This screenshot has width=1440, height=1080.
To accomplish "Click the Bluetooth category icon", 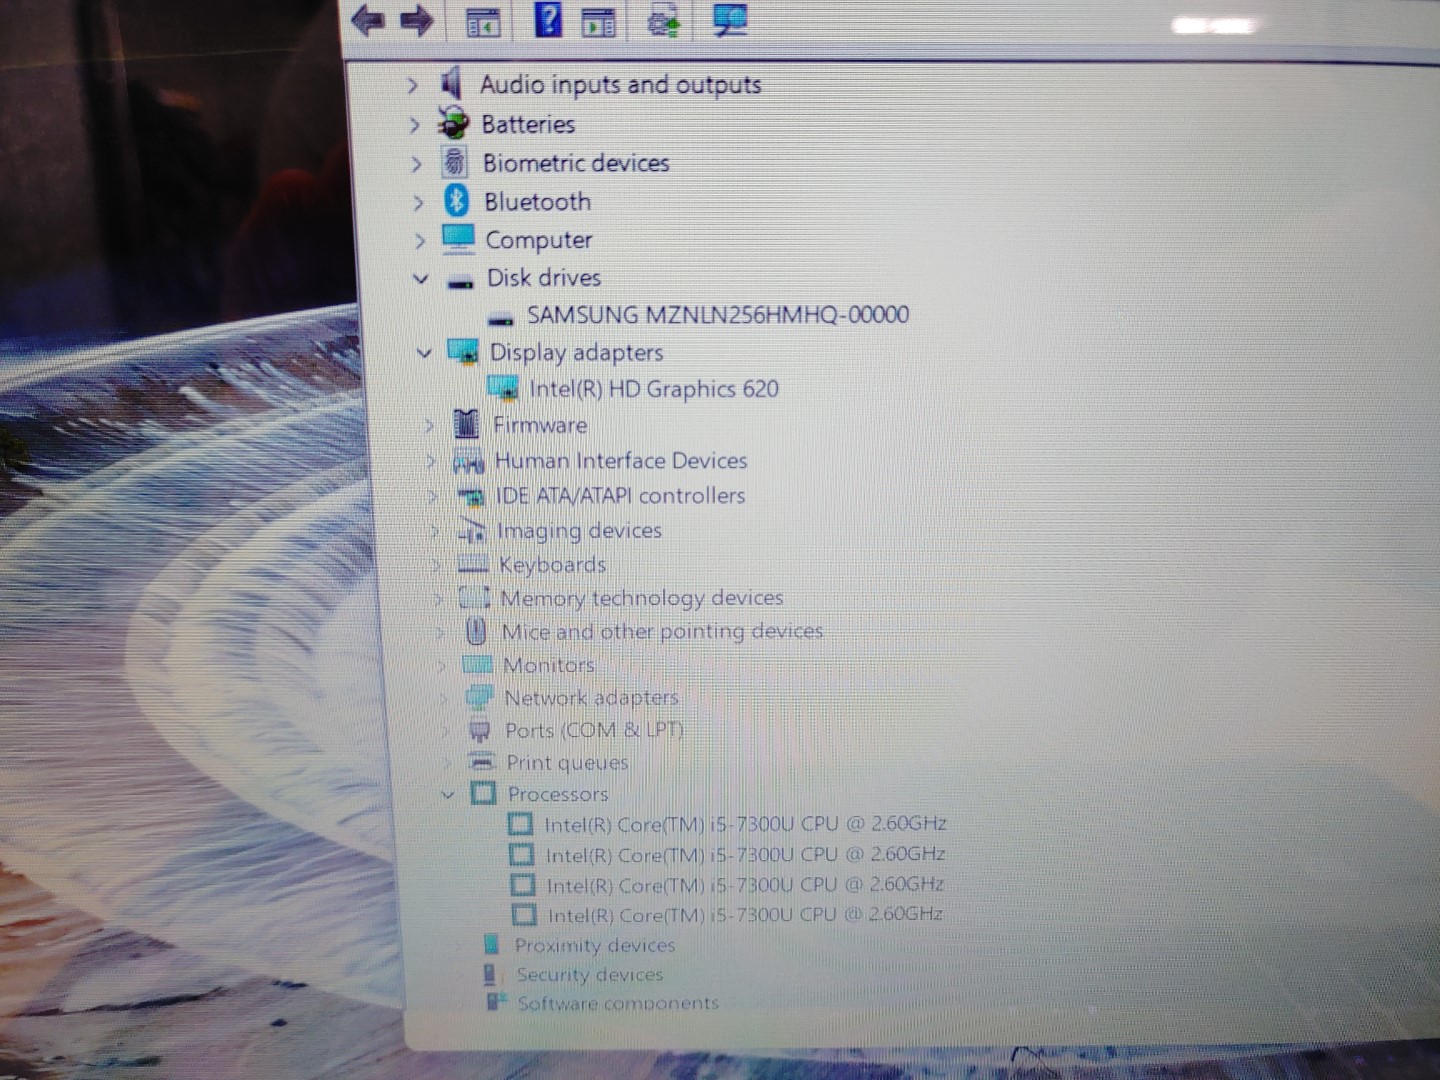I will click(457, 201).
